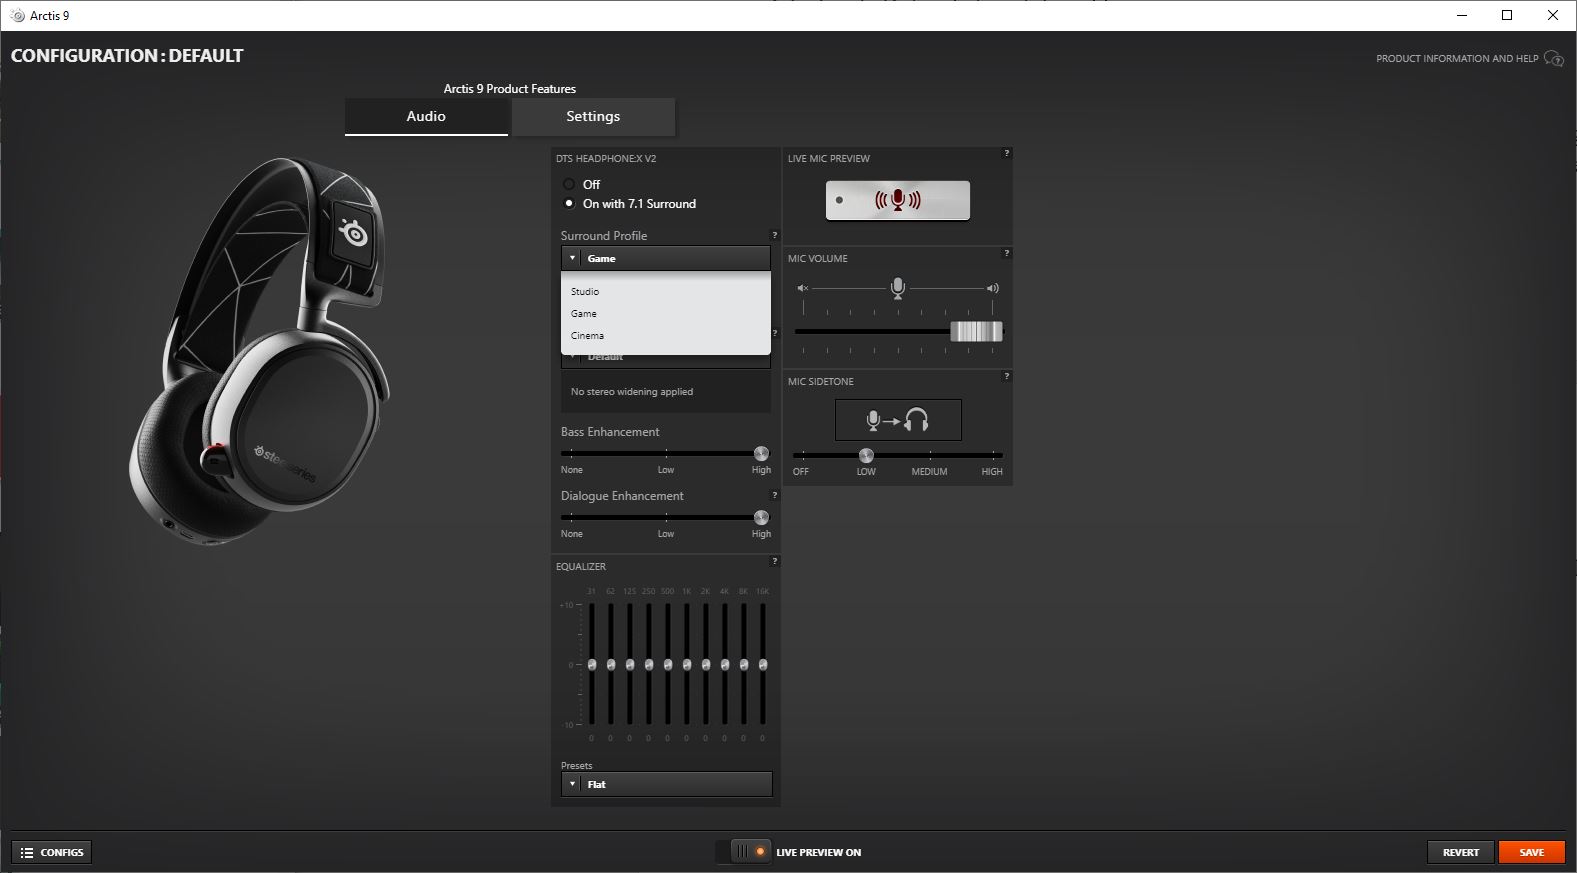This screenshot has height=873, width=1577.
Task: Set Bass Enhancement to Low
Action: point(666,453)
